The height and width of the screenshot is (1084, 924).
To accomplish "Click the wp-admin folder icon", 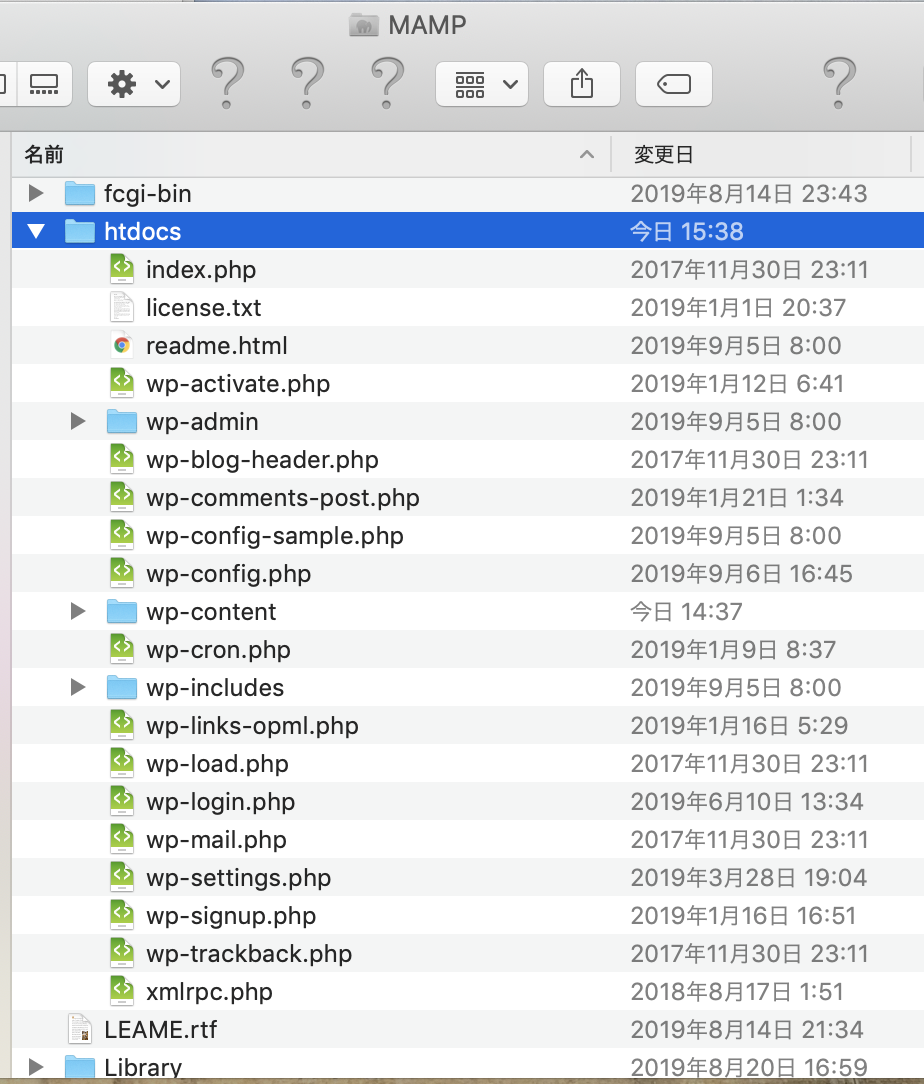I will pyautogui.click(x=122, y=421).
